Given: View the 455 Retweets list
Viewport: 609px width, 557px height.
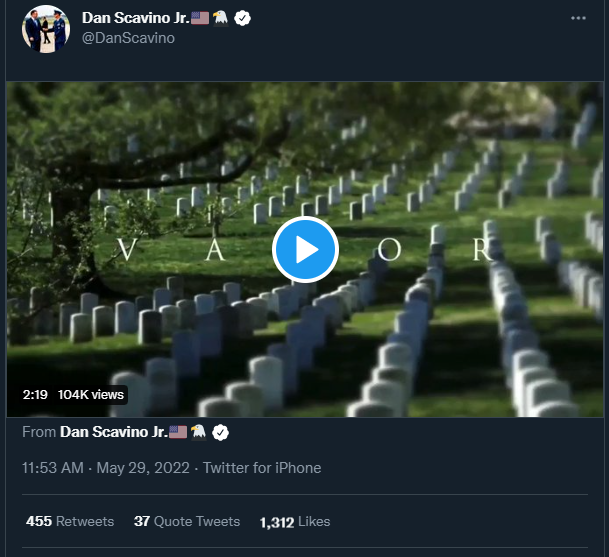Looking at the screenshot, I should tap(70, 521).
